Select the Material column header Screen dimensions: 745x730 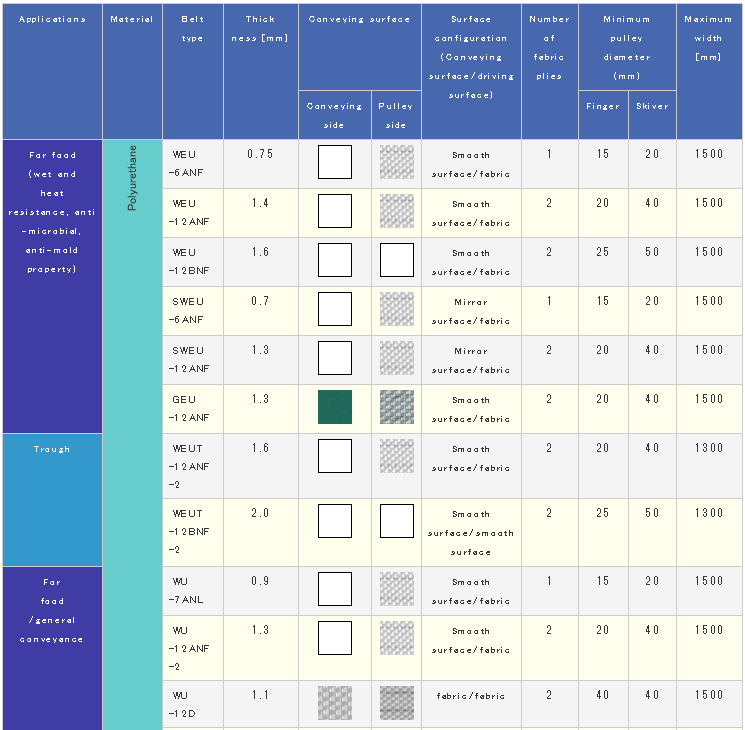click(132, 20)
